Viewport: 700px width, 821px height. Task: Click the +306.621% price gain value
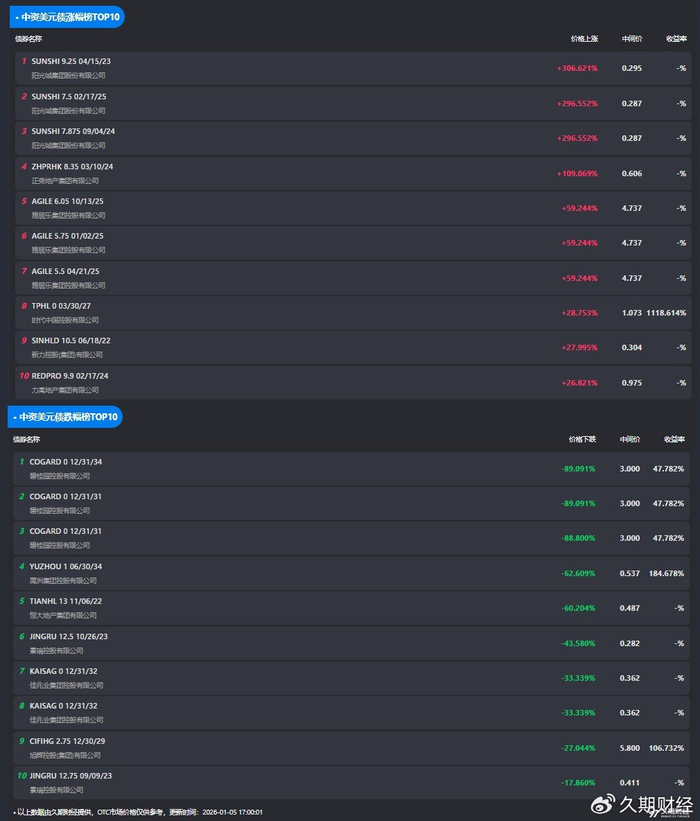point(577,68)
